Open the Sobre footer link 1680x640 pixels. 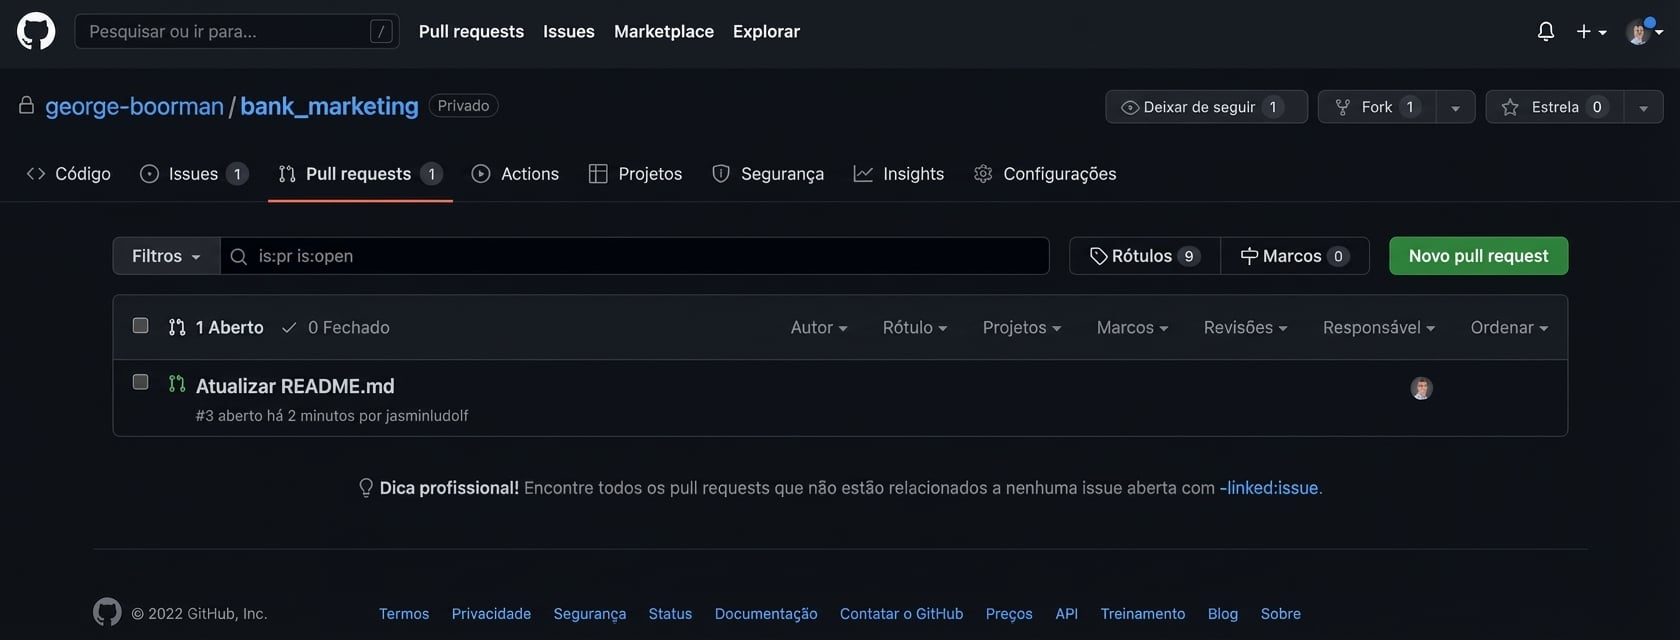click(1281, 614)
